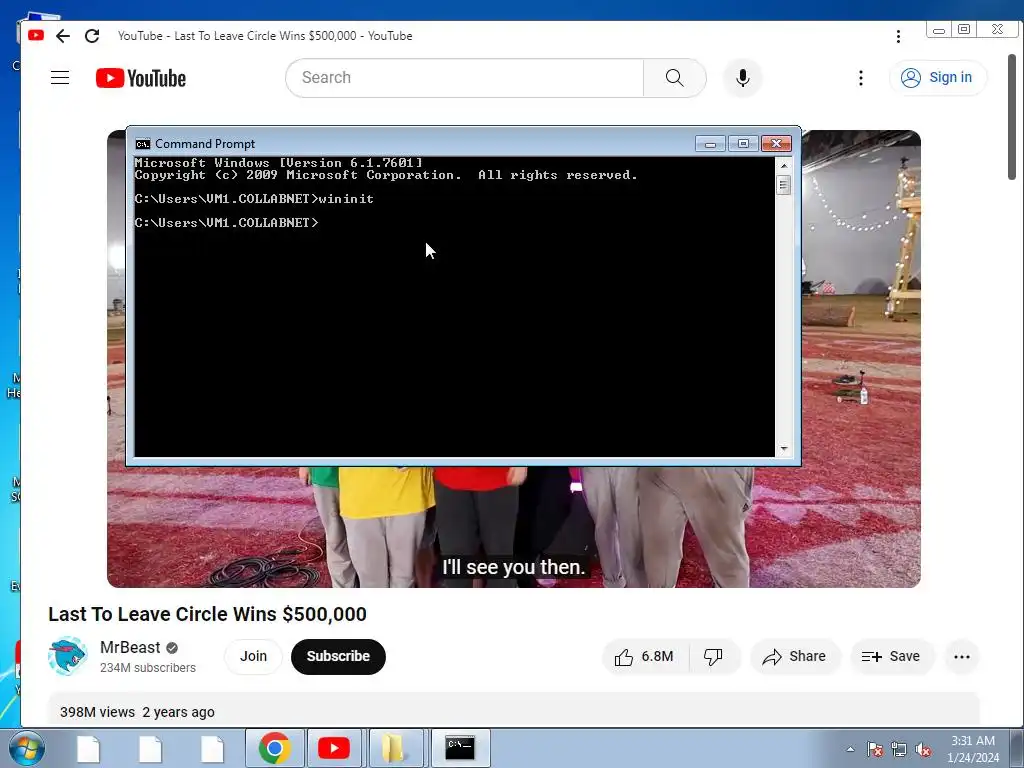Sign in to YouTube
This screenshot has width=1024, height=768.
click(x=938, y=78)
